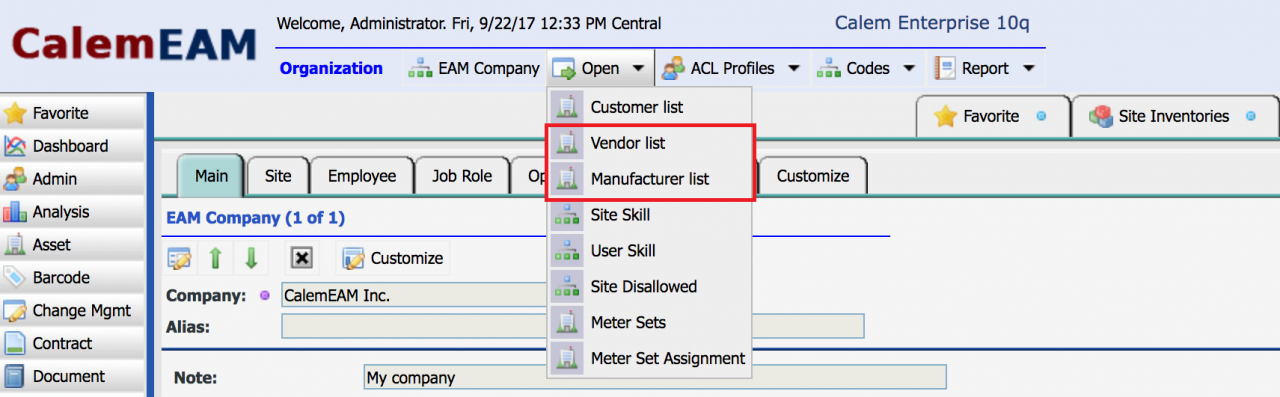Click the EAM Company org chart icon
Viewport: 1280px width, 397px height.
coord(420,68)
